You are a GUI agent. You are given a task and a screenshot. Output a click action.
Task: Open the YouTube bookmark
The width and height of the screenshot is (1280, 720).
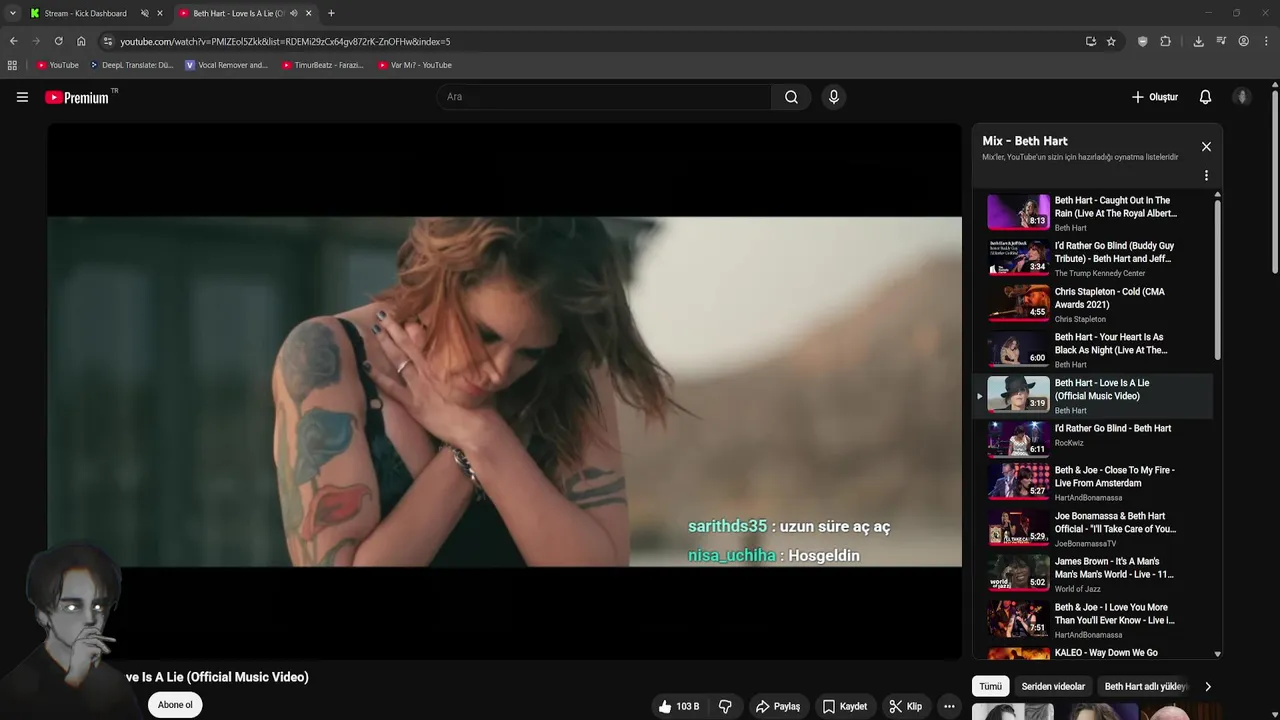tap(57, 65)
